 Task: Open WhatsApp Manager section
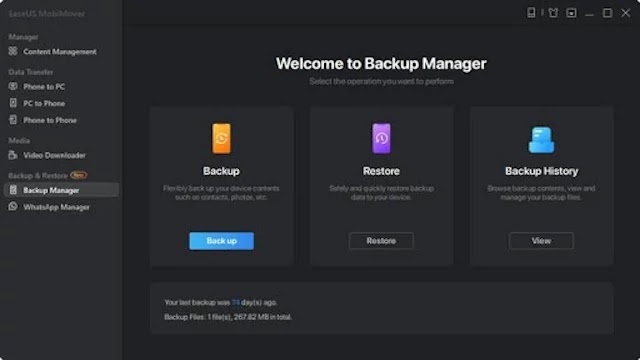56,207
